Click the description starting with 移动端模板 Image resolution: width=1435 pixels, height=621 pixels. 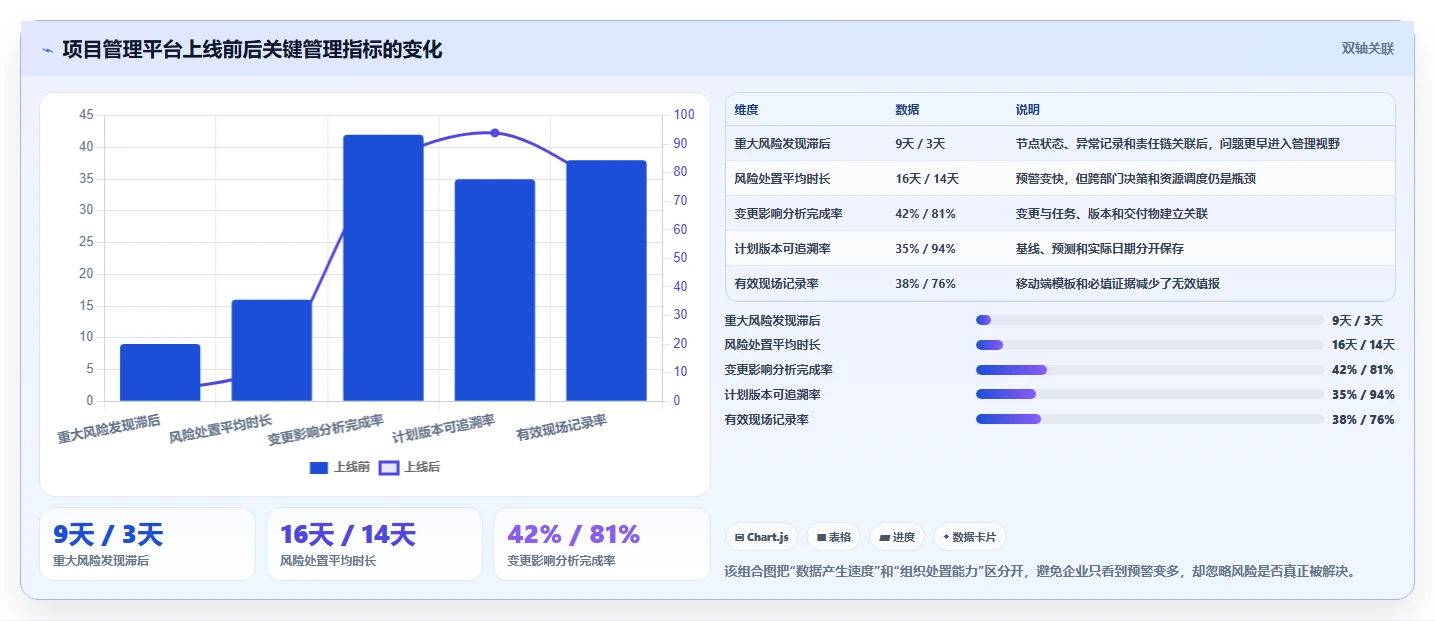[1117, 284]
